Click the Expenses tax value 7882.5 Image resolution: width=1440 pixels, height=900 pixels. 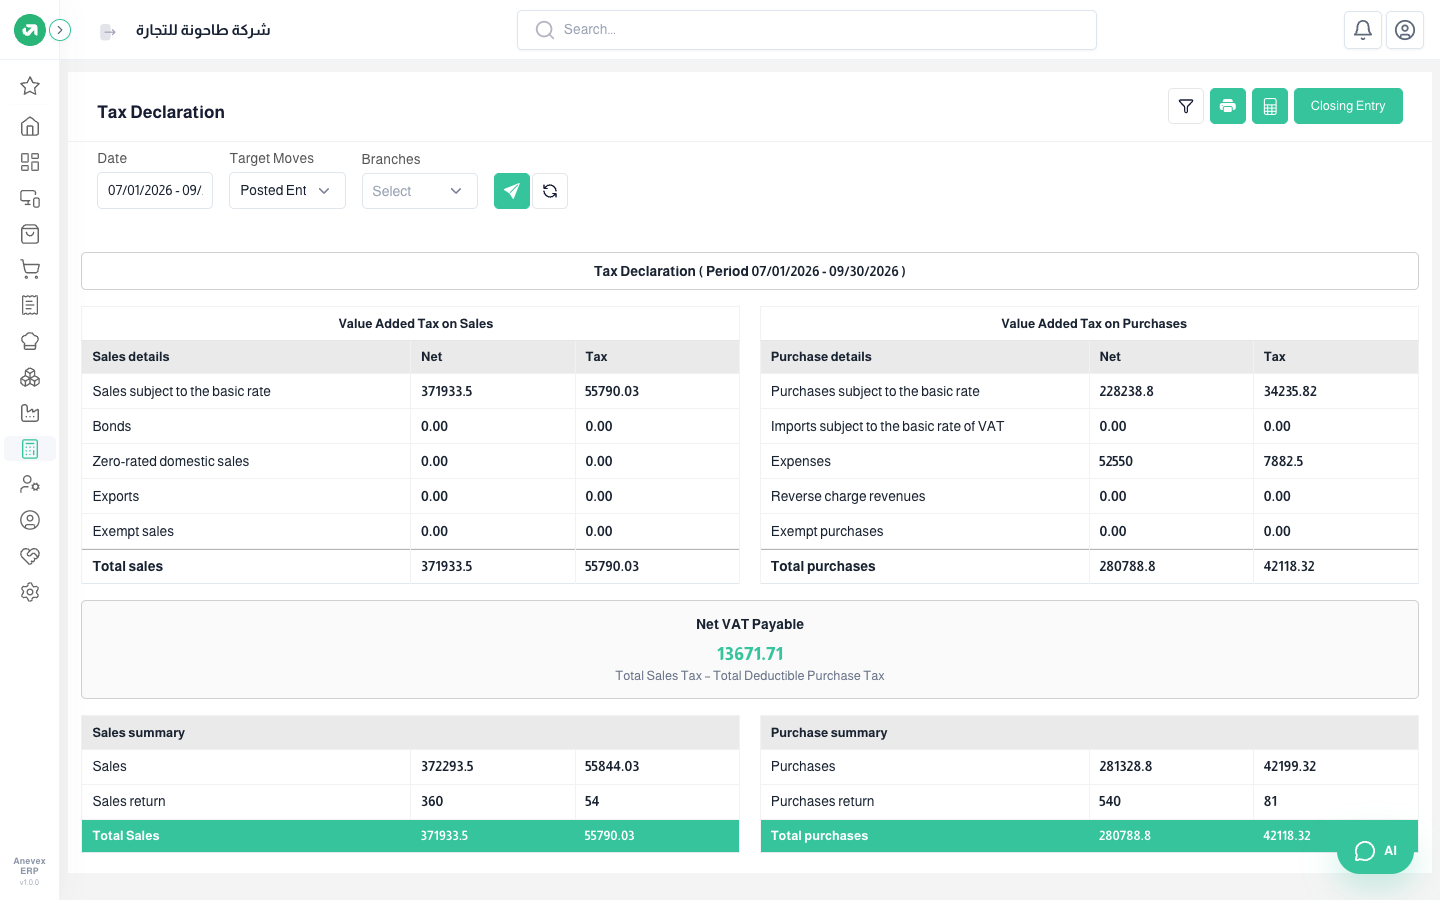1283,461
